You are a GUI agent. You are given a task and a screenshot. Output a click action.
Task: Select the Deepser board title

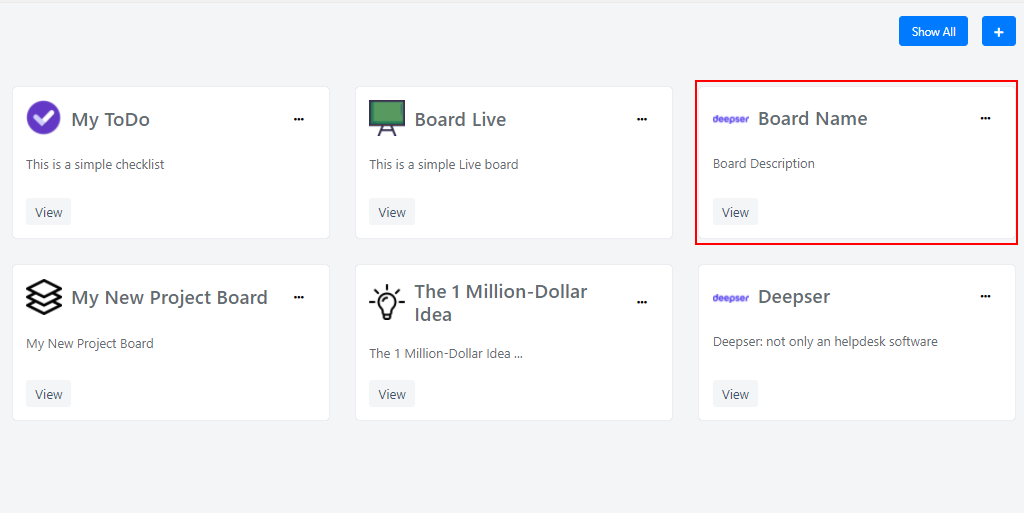pyautogui.click(x=794, y=297)
